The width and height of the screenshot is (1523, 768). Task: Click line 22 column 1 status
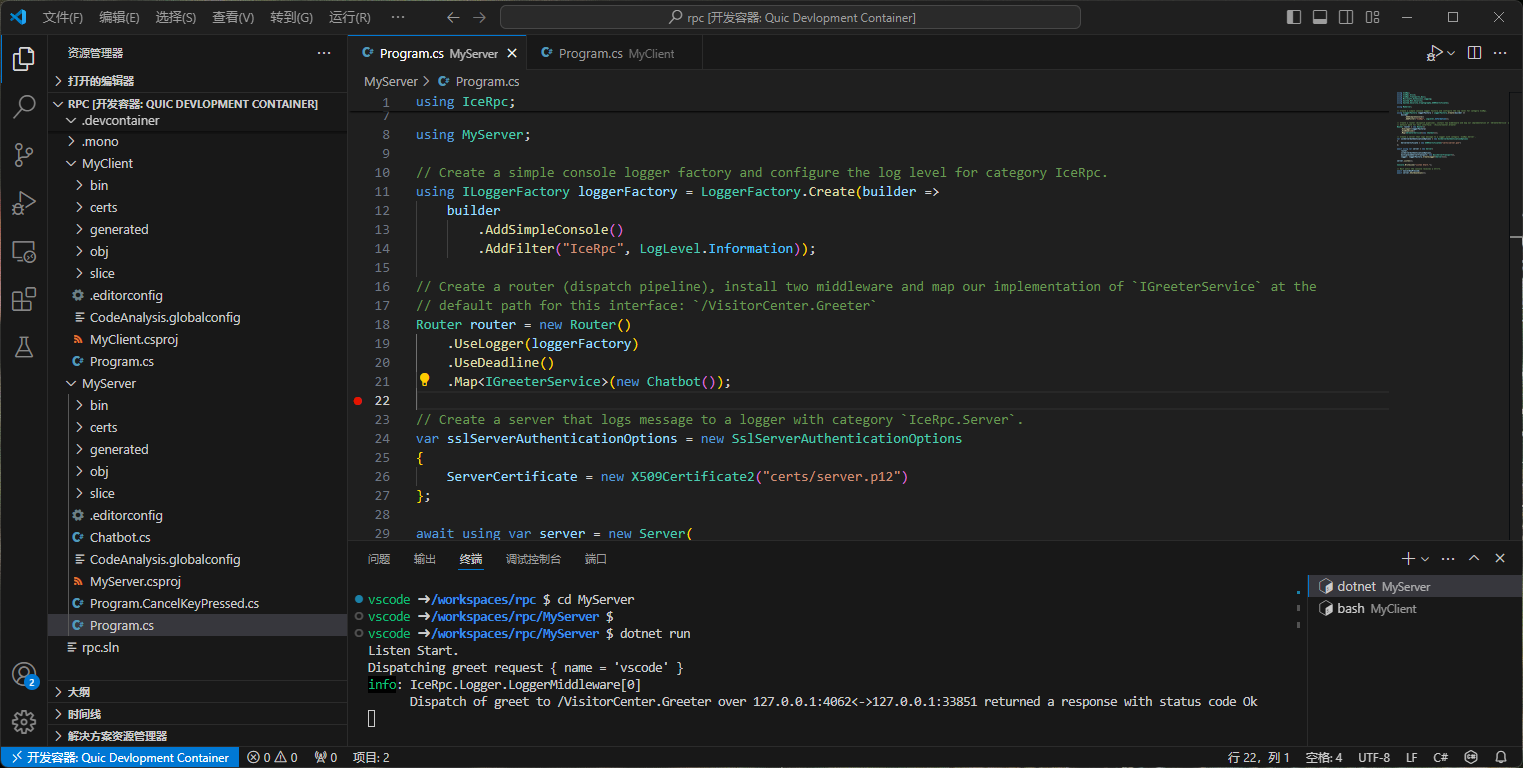(1259, 758)
